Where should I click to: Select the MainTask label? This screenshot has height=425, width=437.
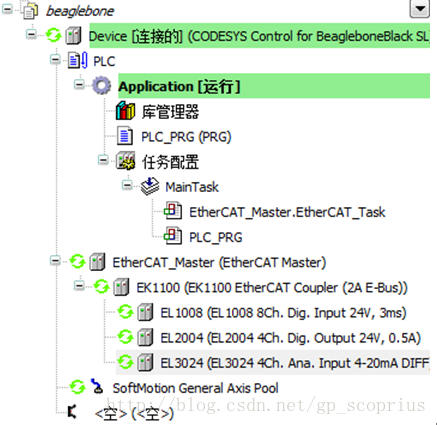(192, 187)
